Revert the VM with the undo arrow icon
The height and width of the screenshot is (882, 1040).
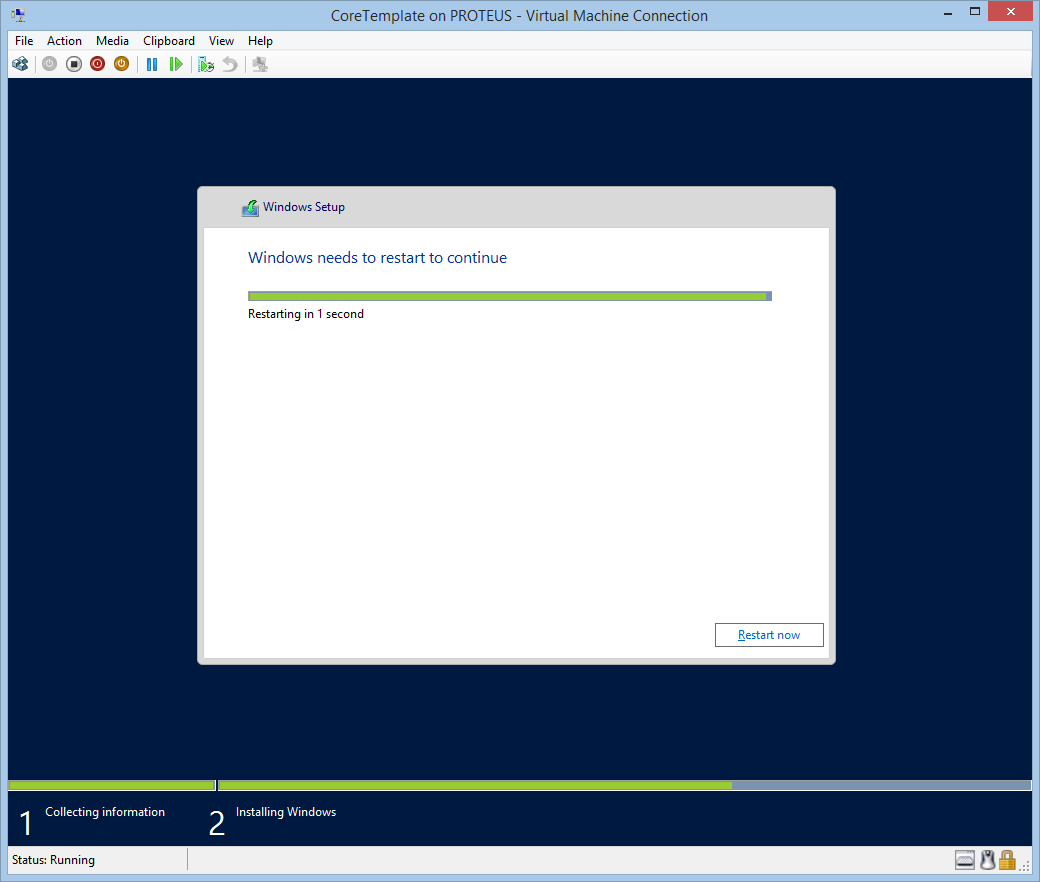pos(230,64)
